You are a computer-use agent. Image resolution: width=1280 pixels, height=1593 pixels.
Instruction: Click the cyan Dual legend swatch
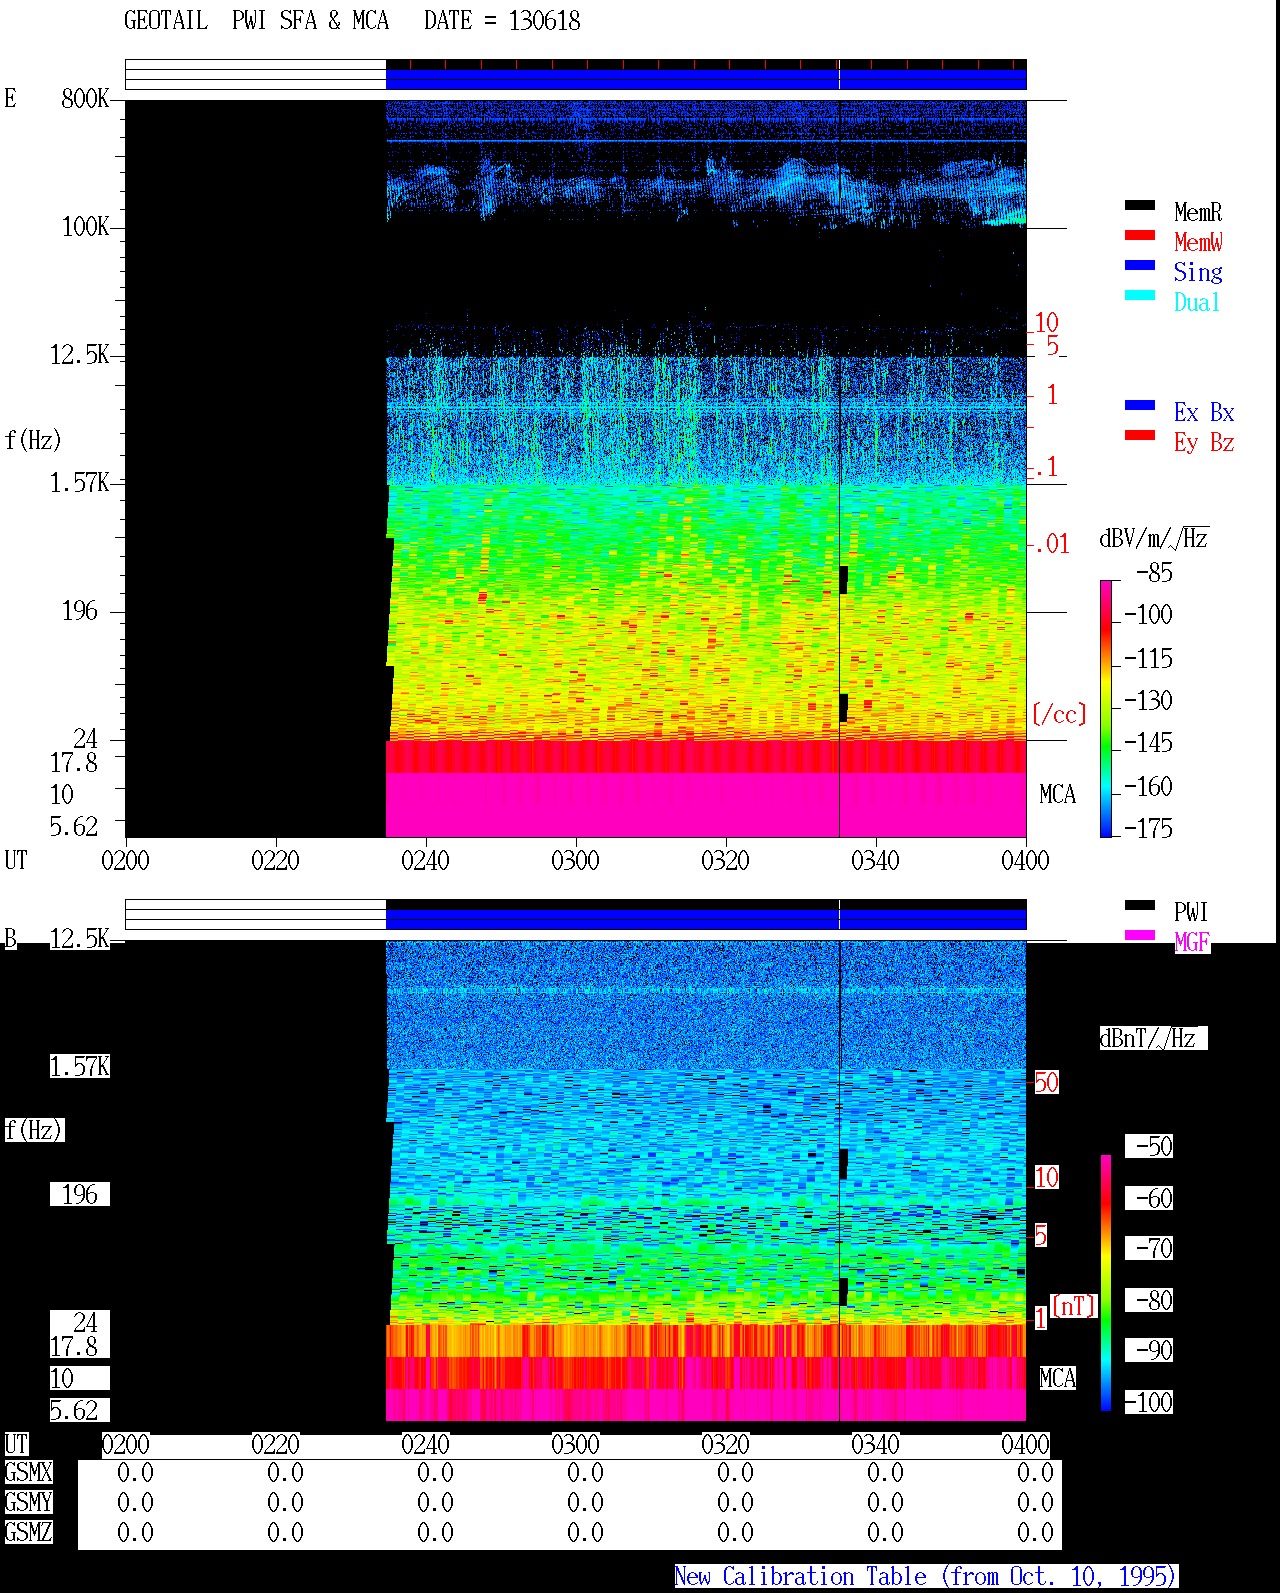[x=1140, y=295]
